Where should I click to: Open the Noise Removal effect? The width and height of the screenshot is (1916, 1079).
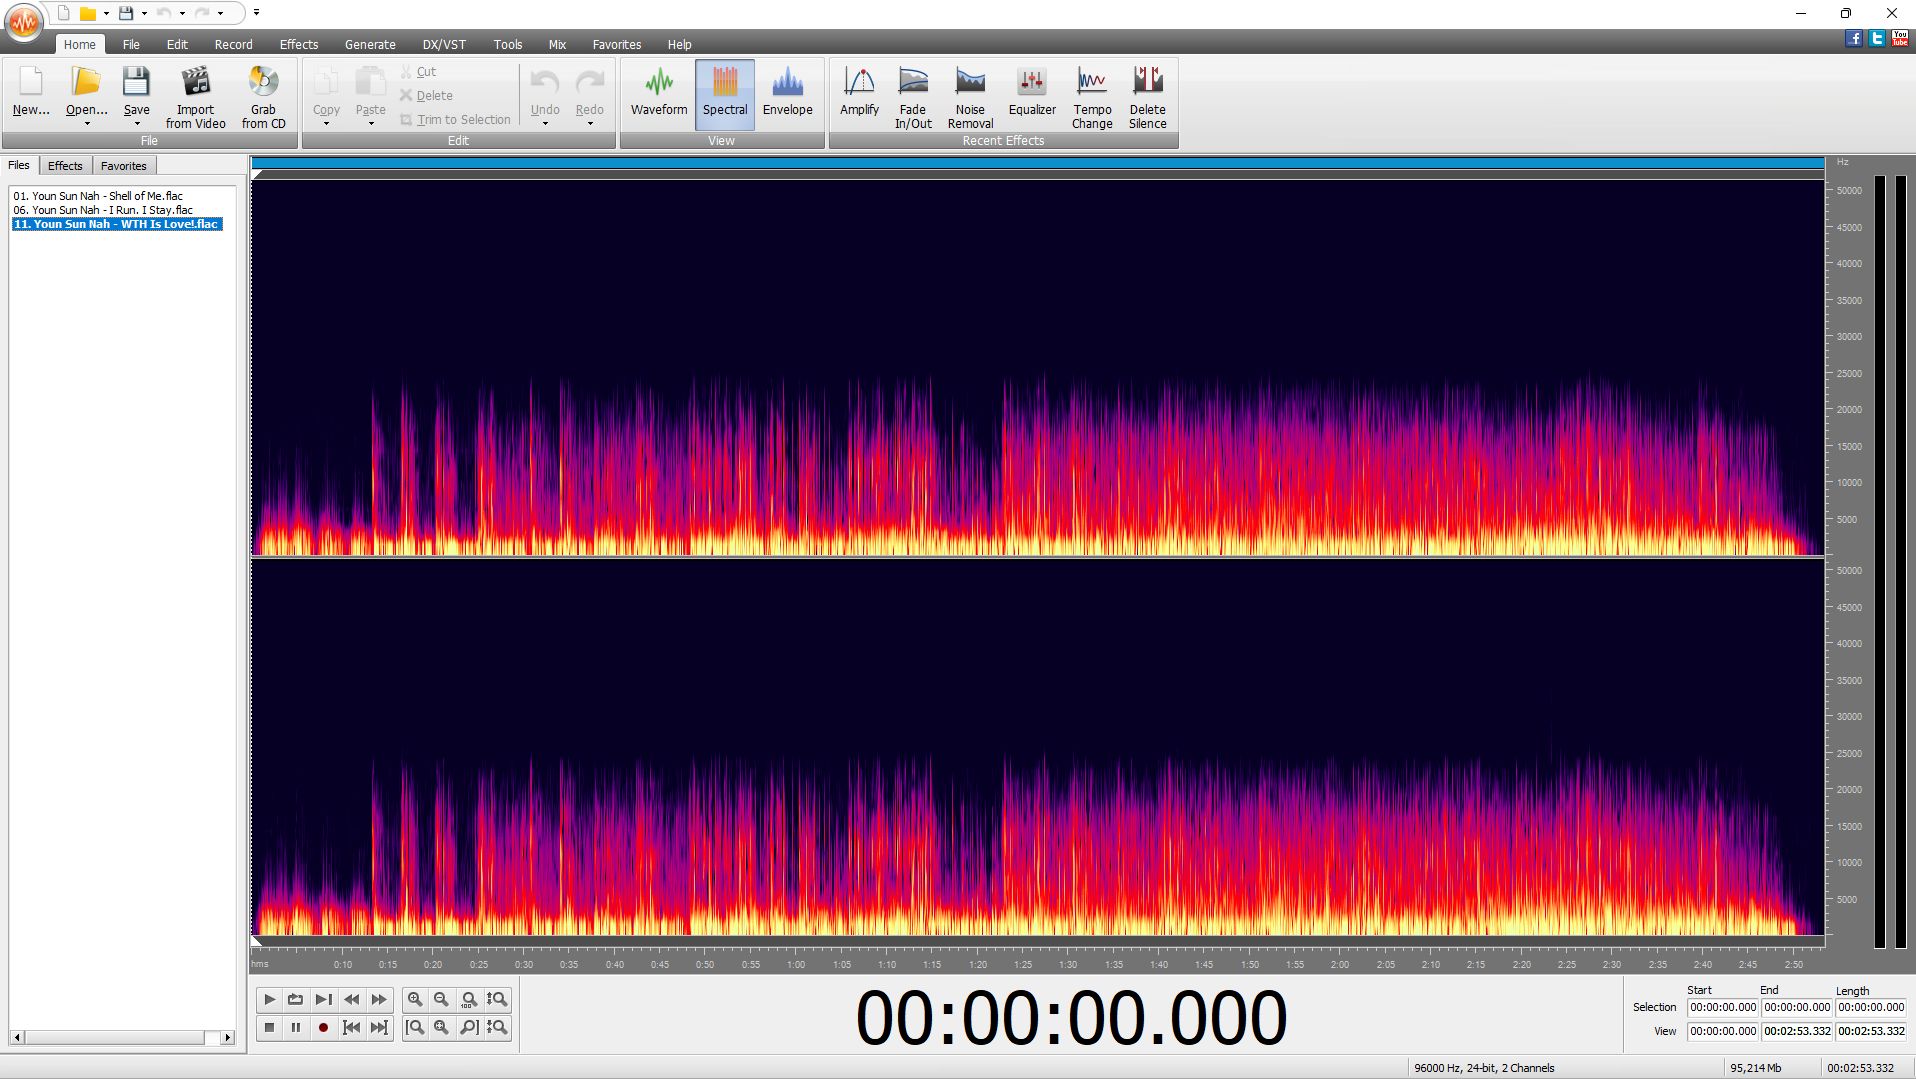tap(969, 97)
